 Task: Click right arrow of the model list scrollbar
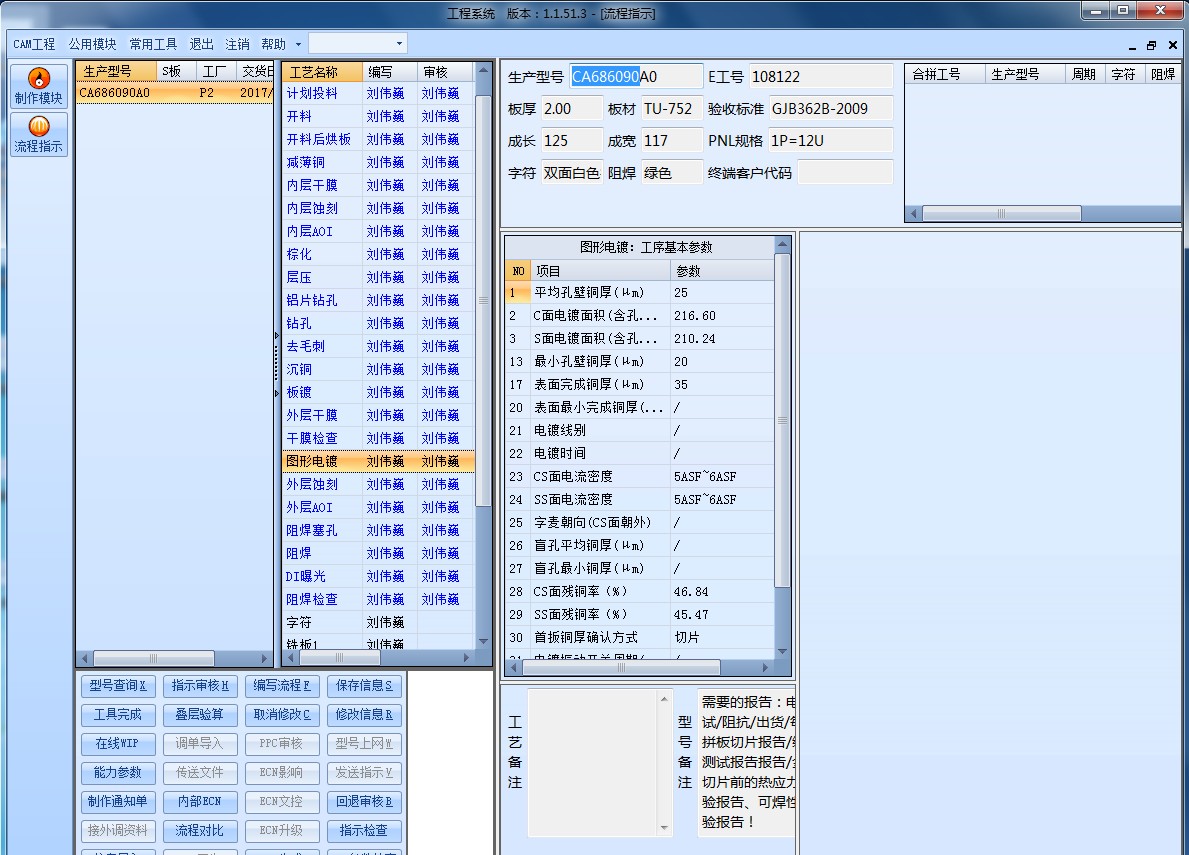coord(265,659)
